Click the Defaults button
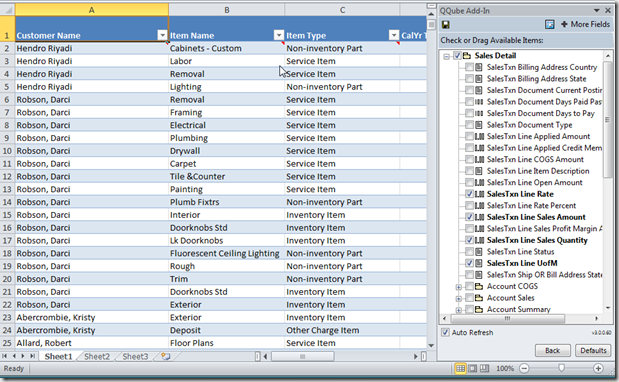Viewport: 619px width, 382px height. click(593, 350)
